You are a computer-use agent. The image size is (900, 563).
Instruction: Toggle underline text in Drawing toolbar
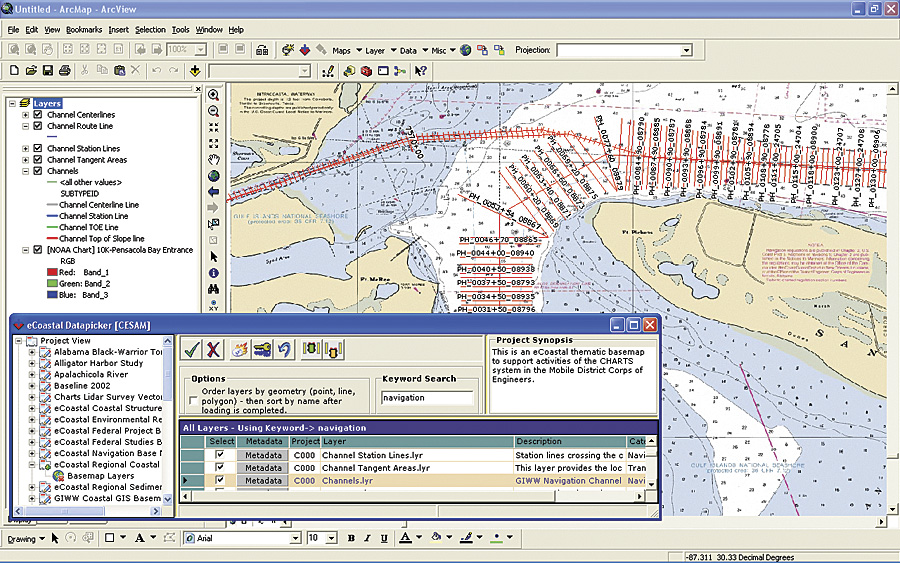(x=384, y=538)
